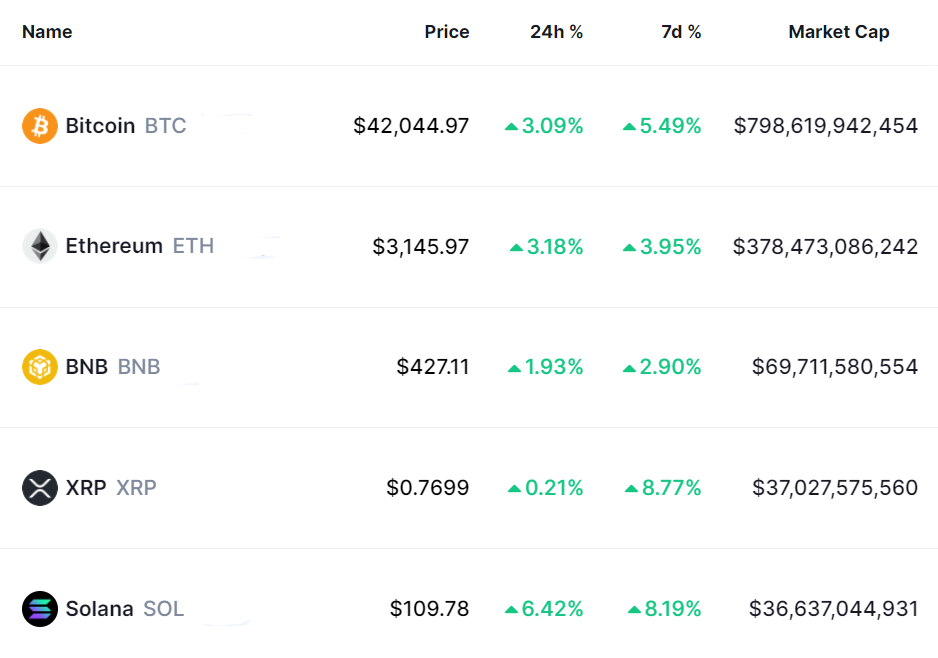
Task: Click the BNB coin logo icon
Action: point(40,367)
